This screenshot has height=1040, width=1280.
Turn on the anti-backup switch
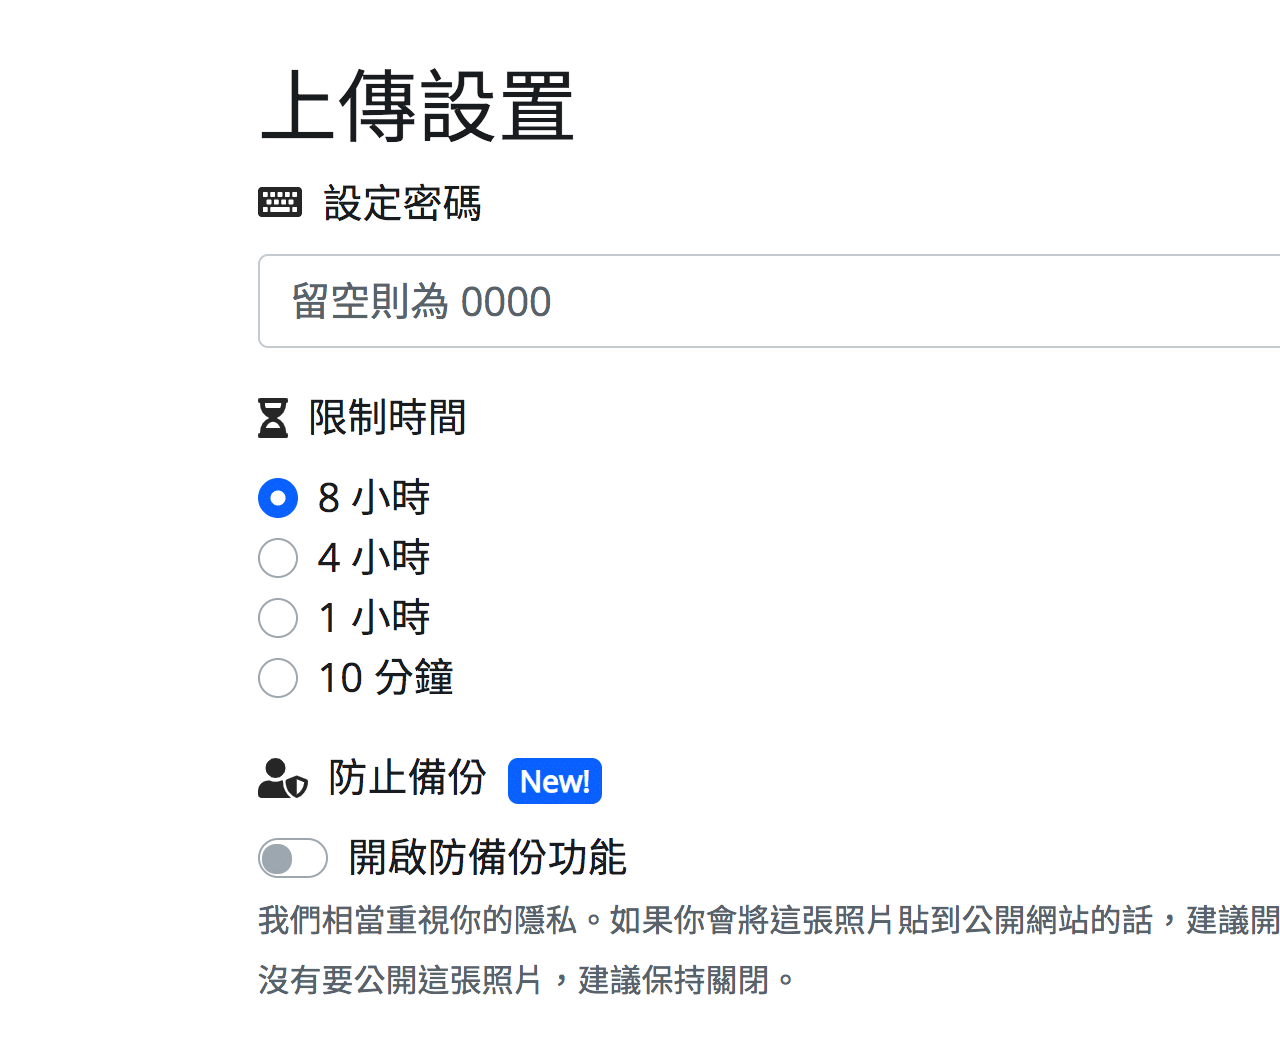click(x=292, y=858)
